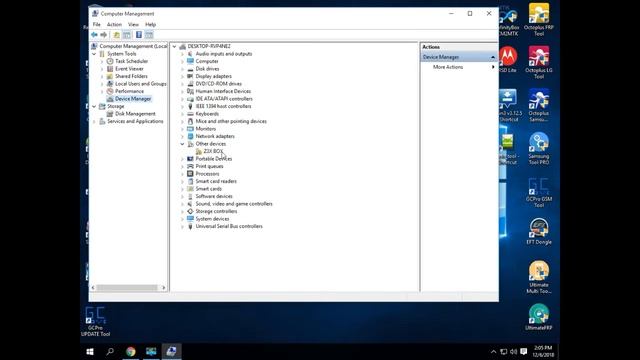
Task: Collapse the Other devices category
Action: pos(182,144)
